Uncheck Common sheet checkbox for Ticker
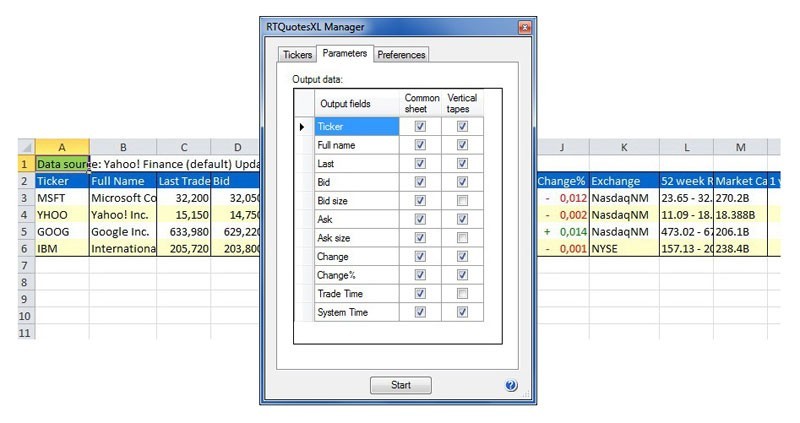This screenshot has width=800, height=423. pos(420,127)
